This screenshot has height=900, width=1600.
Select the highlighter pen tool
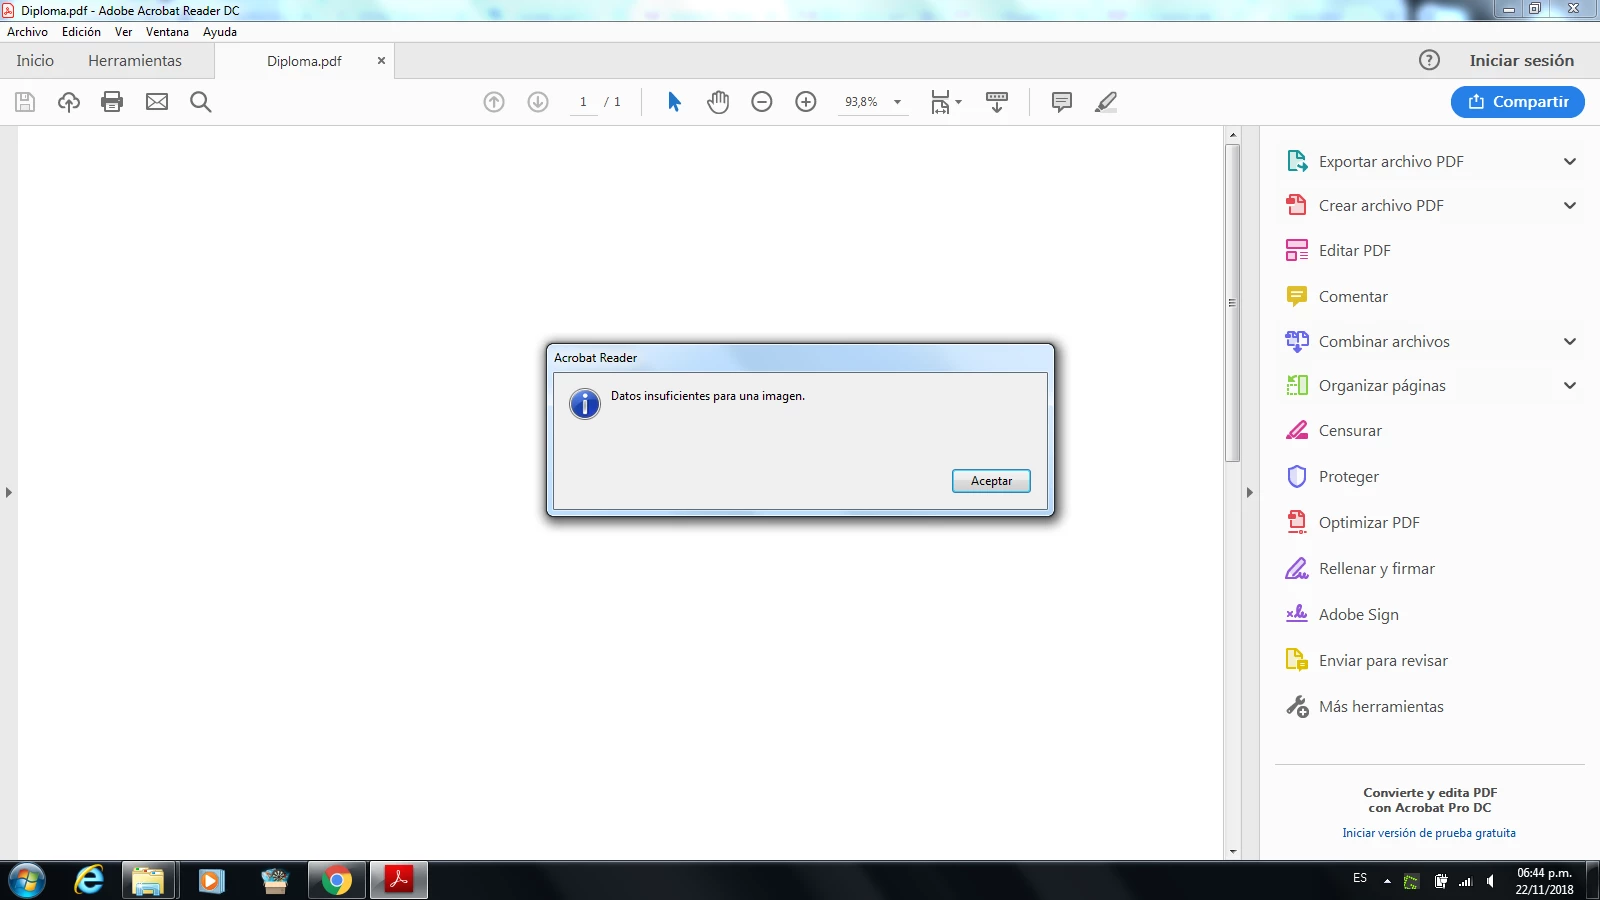tap(1106, 102)
